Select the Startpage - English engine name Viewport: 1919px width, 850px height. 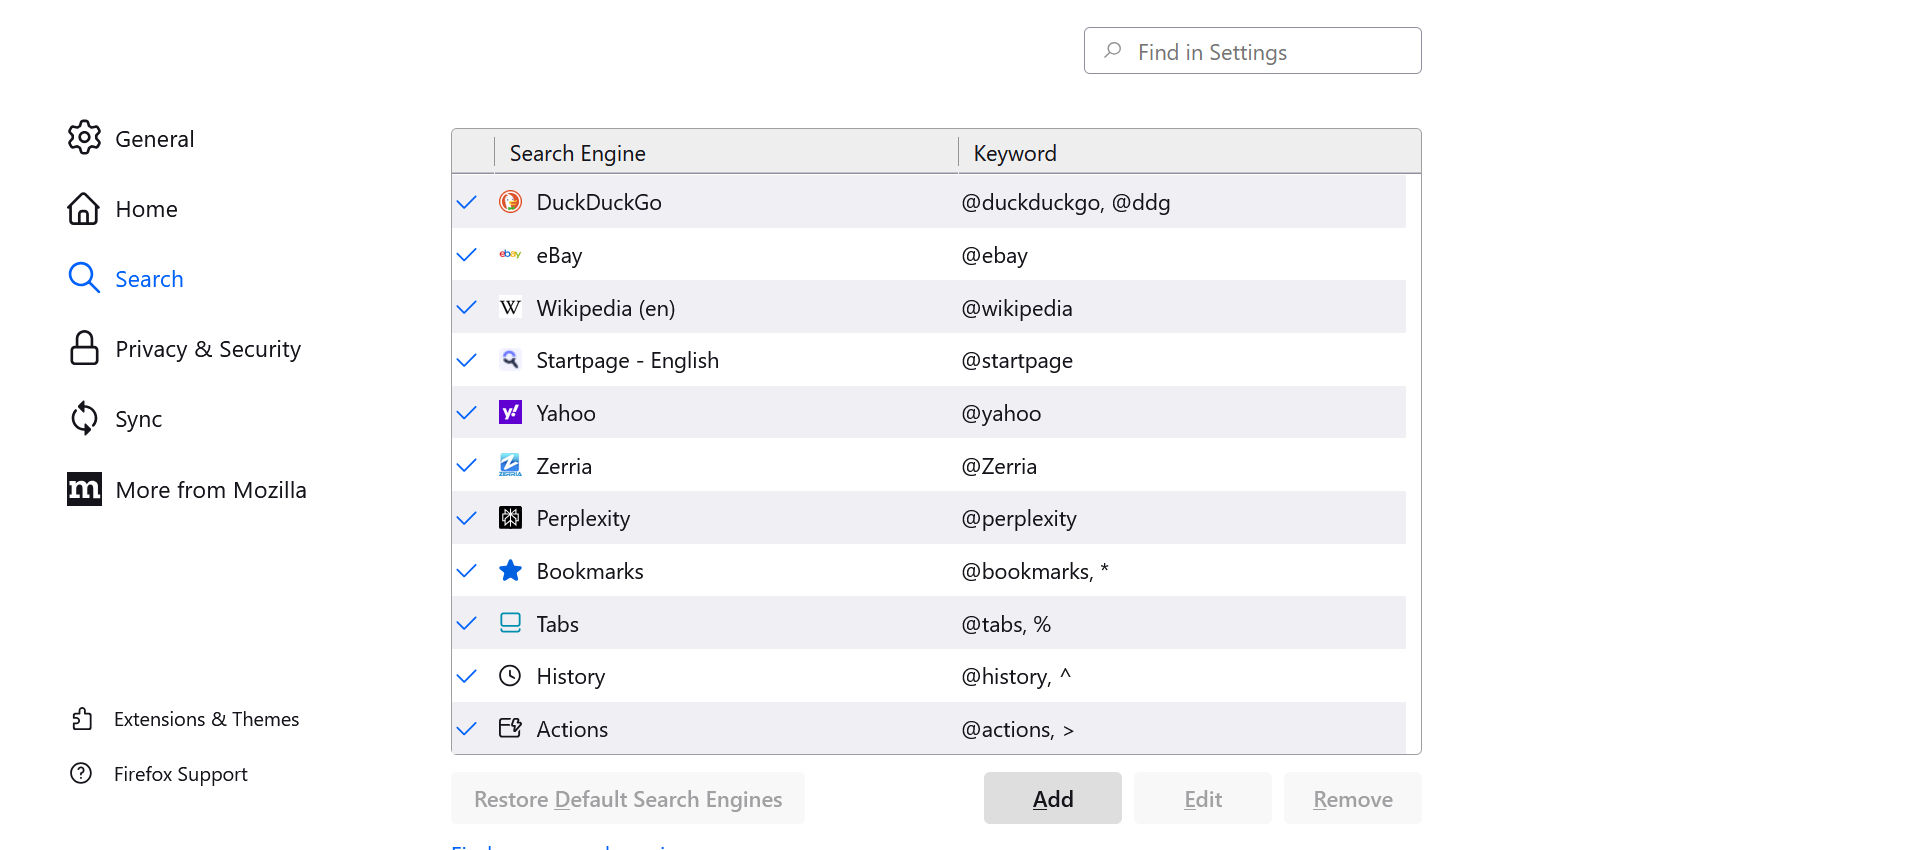pos(627,360)
